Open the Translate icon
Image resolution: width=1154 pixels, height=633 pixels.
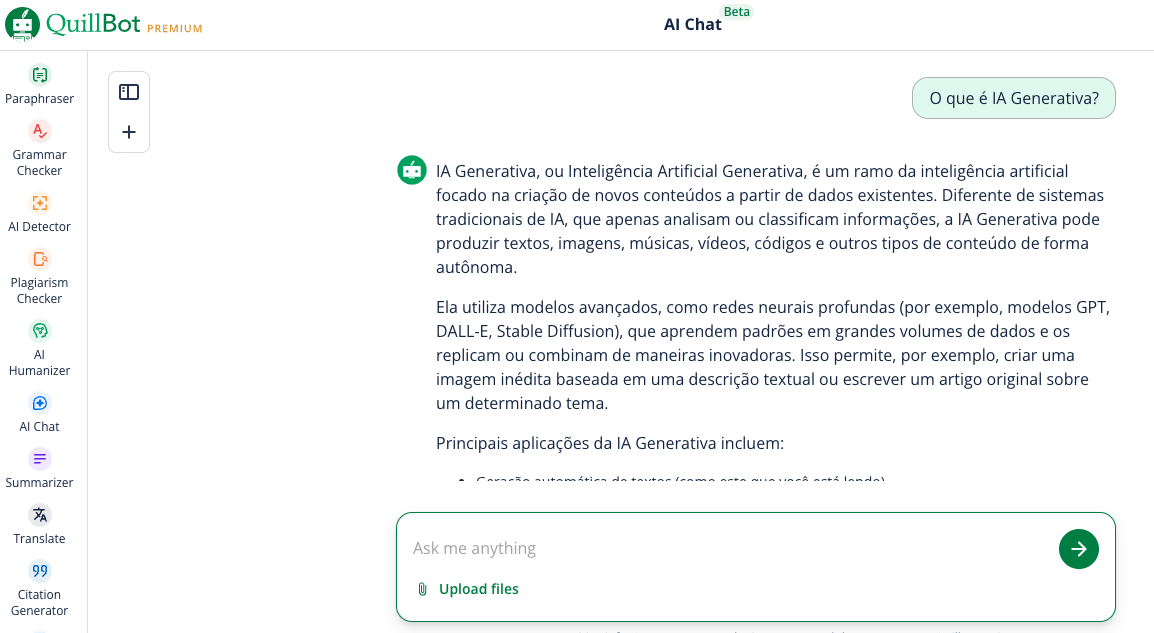click(x=40, y=515)
